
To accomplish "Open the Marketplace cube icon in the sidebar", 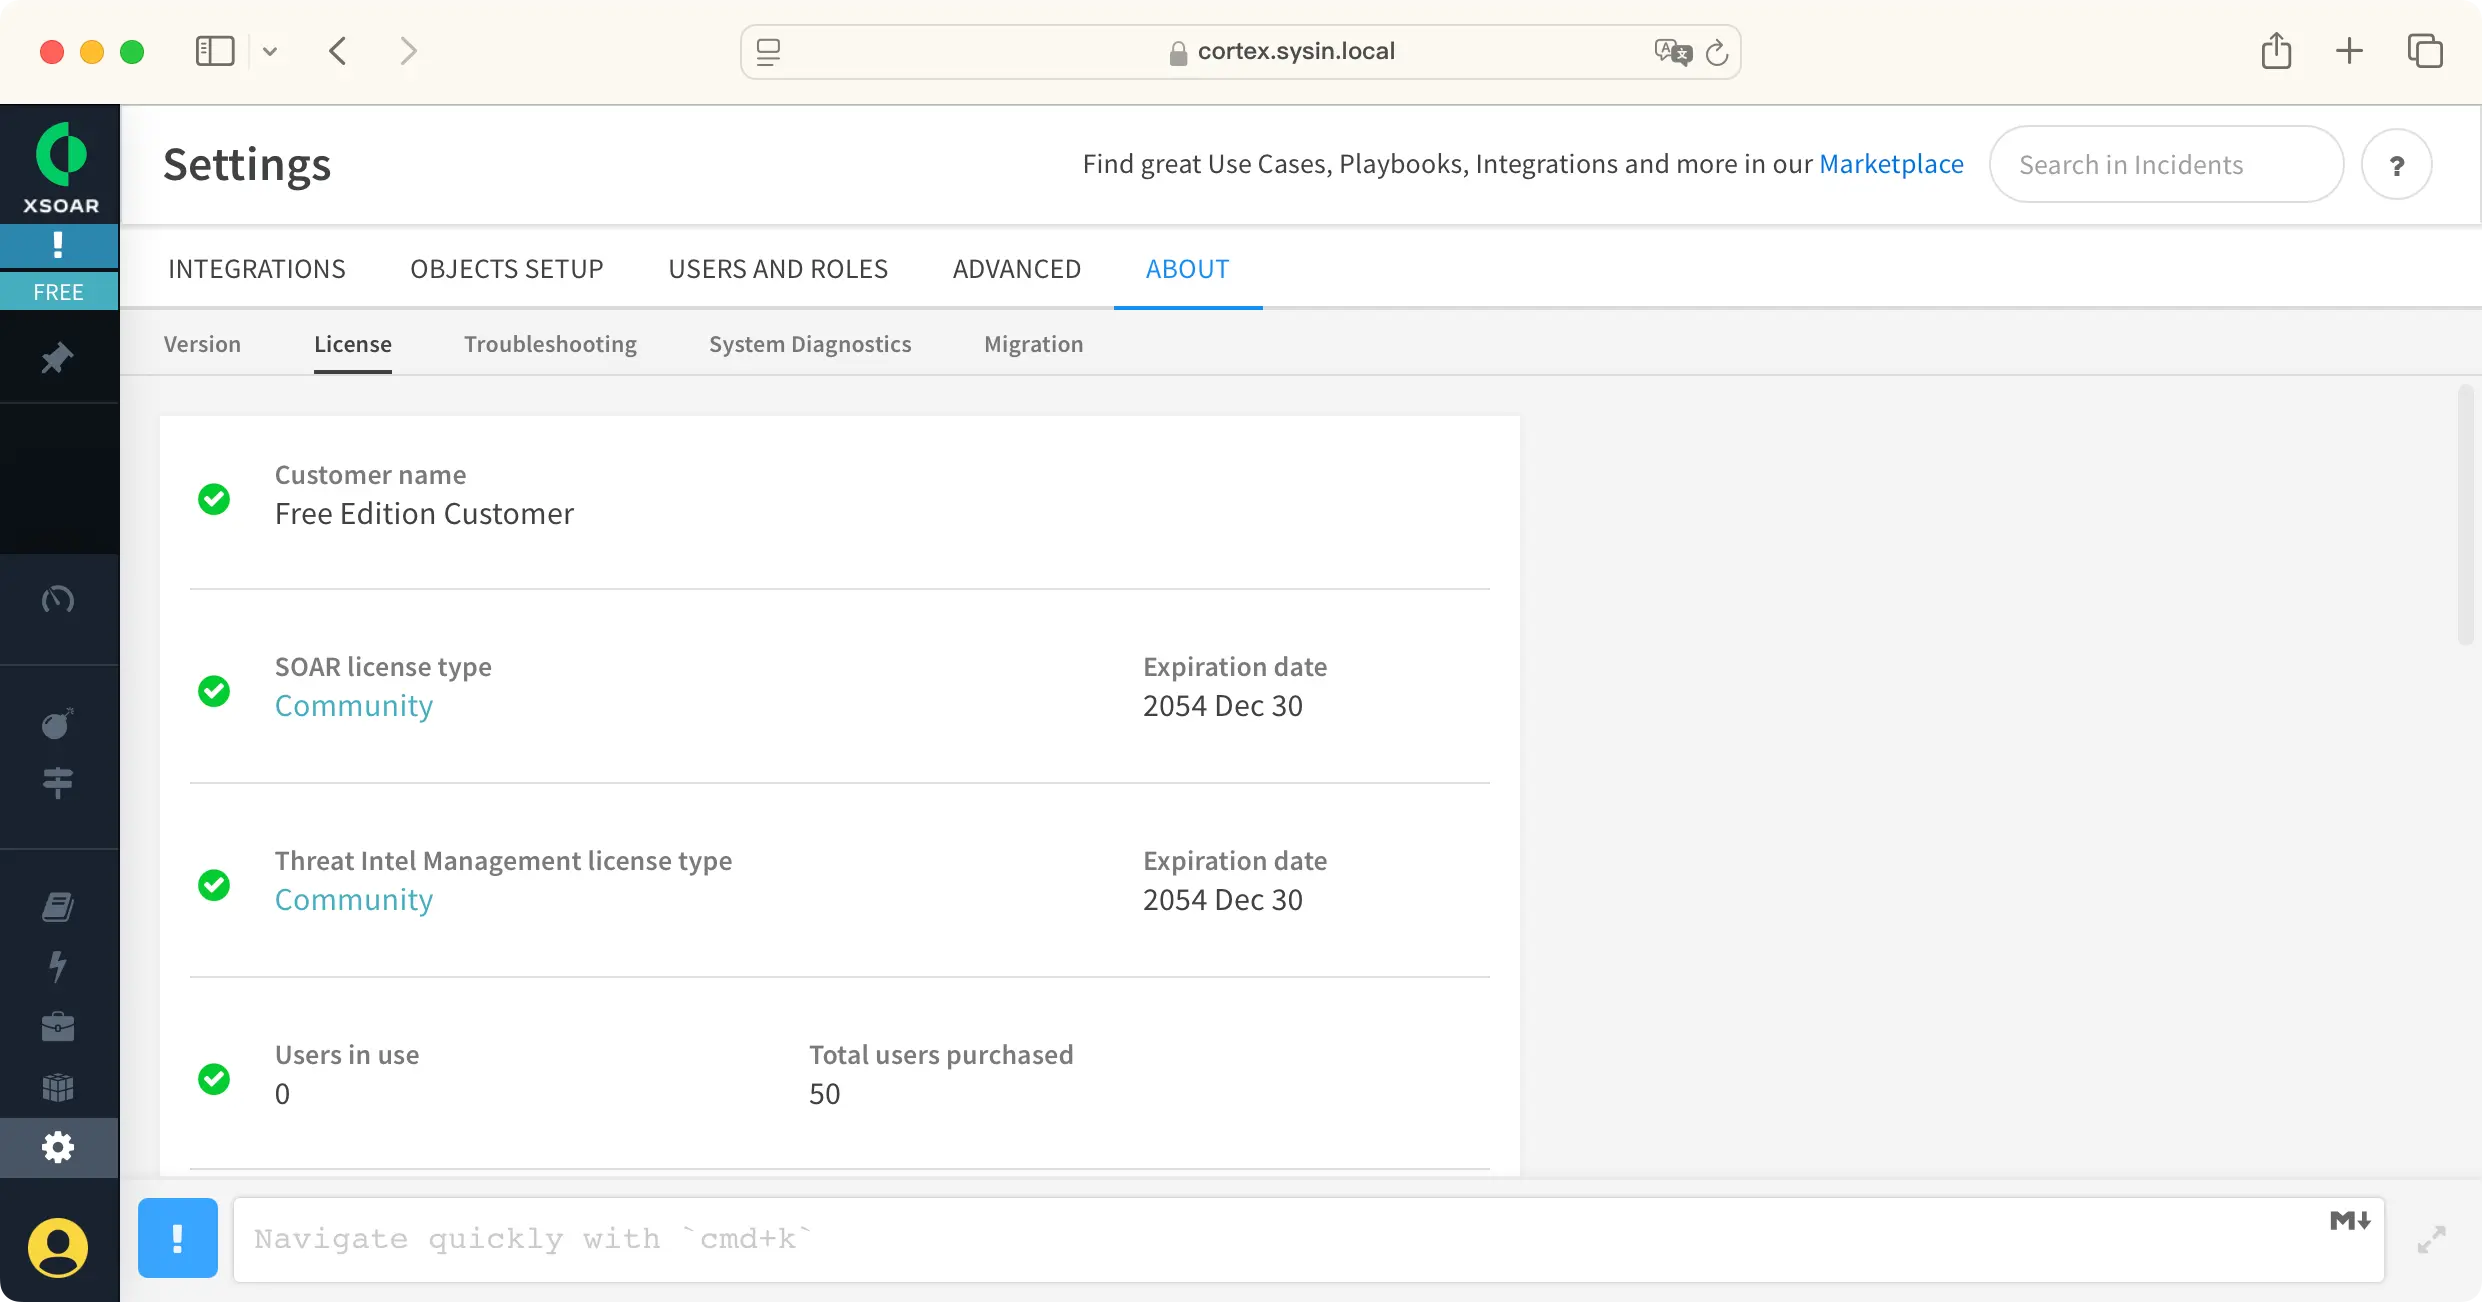I will click(58, 1087).
